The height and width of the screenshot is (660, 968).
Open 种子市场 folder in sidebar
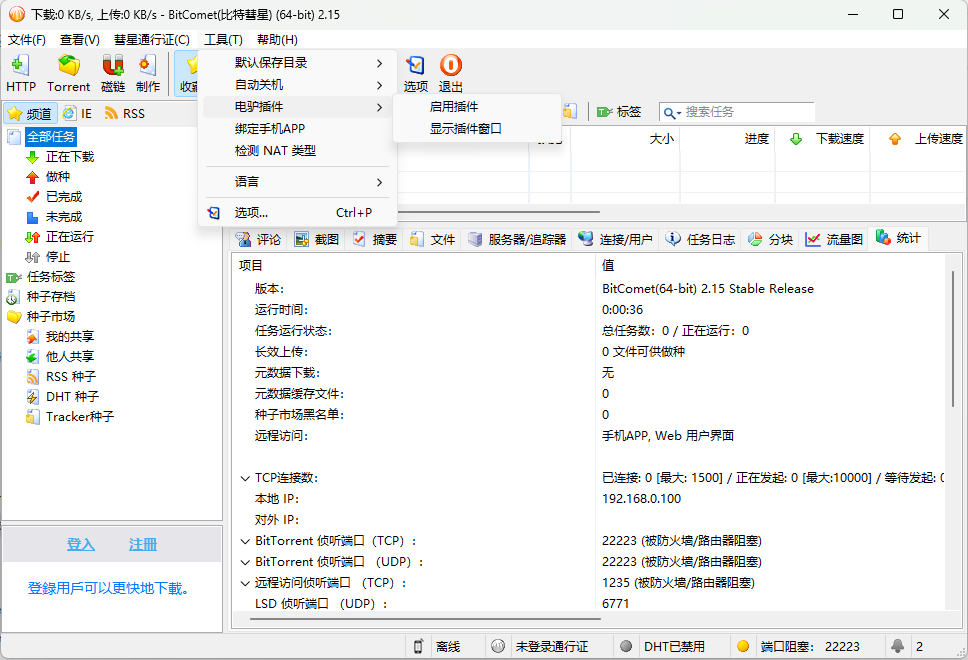(x=41, y=317)
